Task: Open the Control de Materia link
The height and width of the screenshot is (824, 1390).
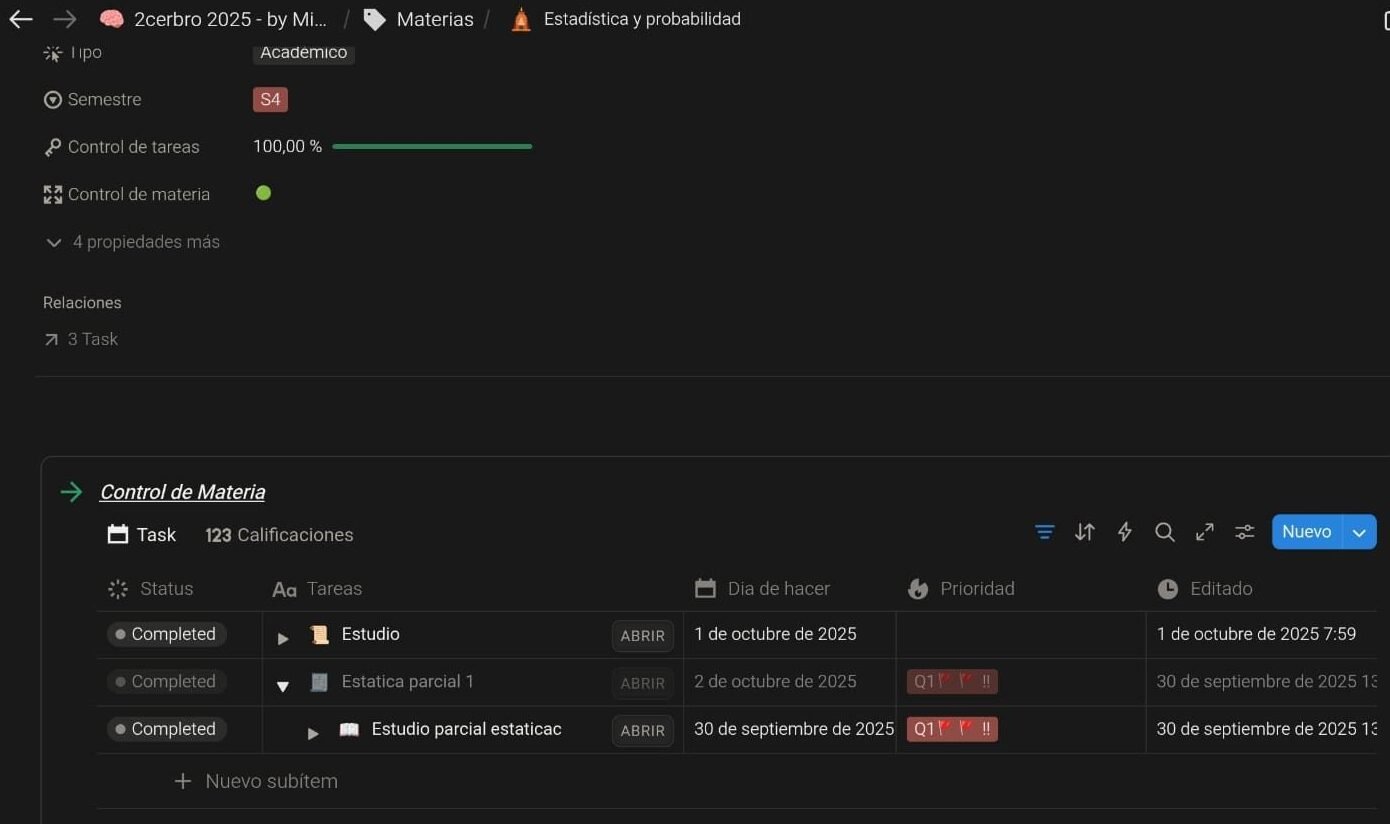Action: (182, 492)
